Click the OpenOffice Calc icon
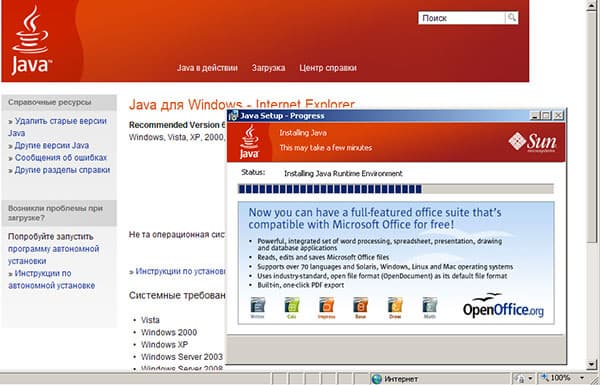 (292, 308)
